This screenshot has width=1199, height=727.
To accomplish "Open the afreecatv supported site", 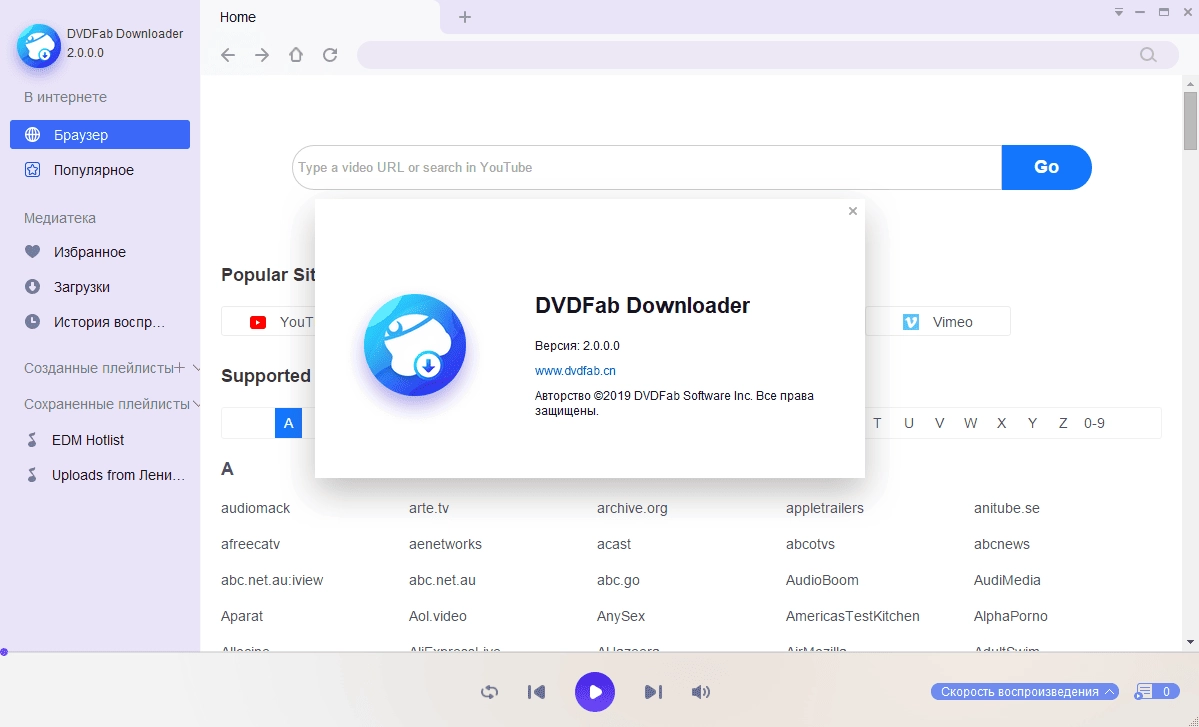I will point(250,544).
